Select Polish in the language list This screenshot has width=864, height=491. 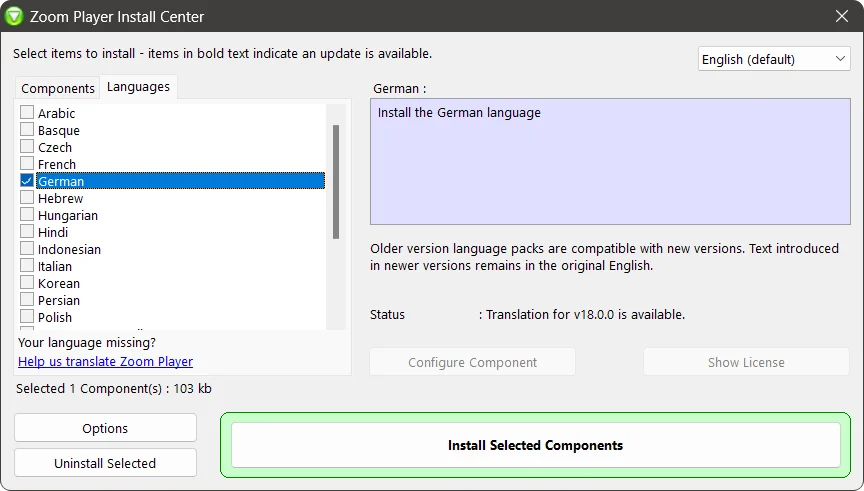point(55,317)
